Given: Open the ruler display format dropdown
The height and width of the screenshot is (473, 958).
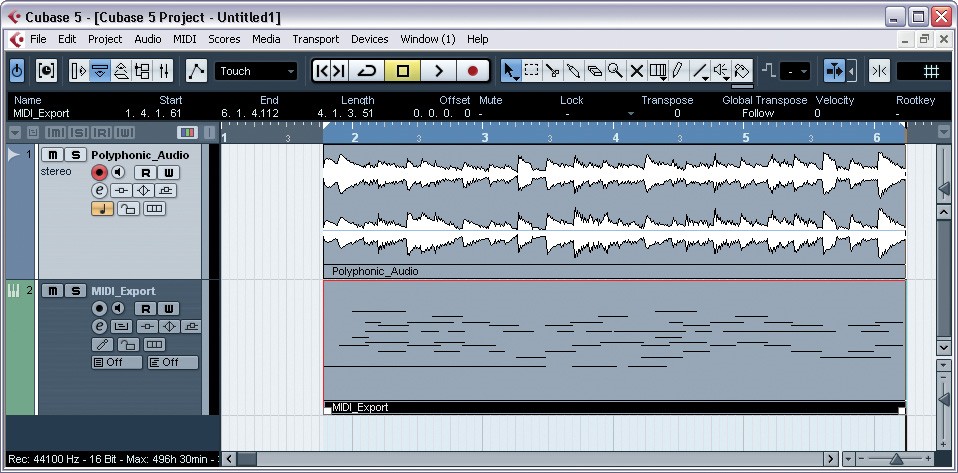Looking at the screenshot, I should [x=942, y=132].
